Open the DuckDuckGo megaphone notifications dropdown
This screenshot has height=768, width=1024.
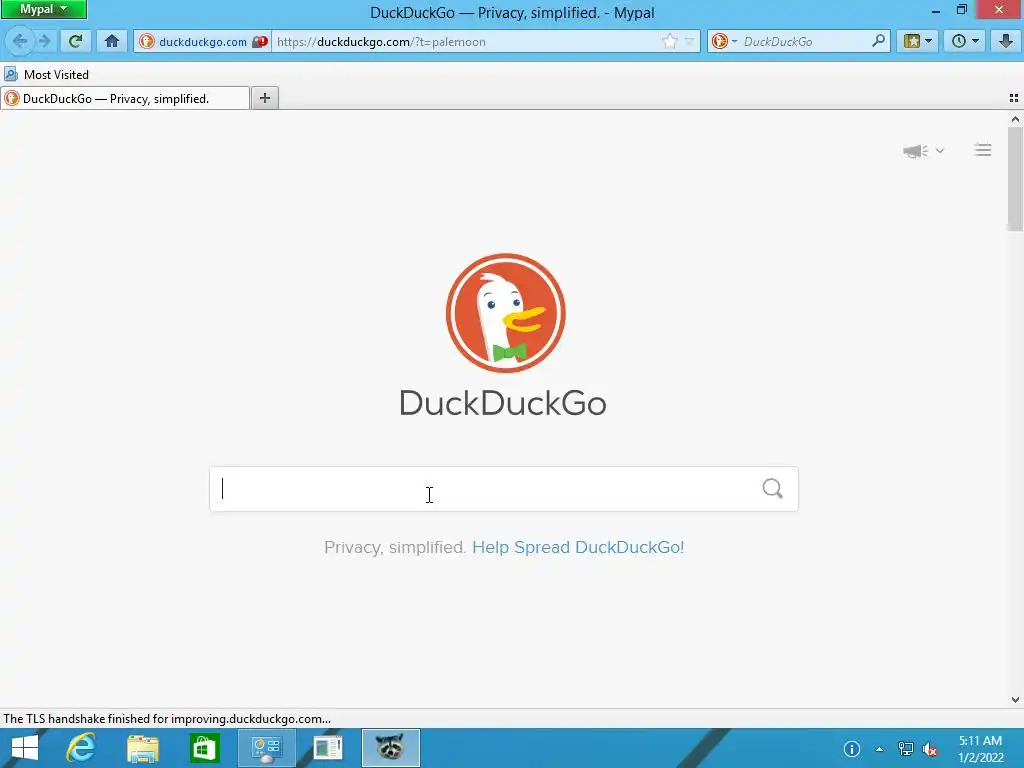[923, 151]
